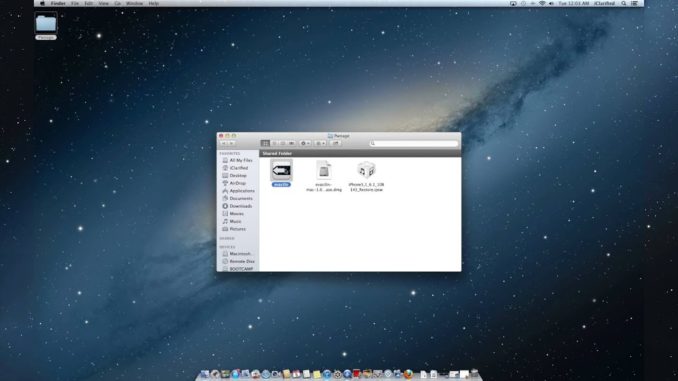This screenshot has width=678, height=381.
Task: Go forward with the Finder forward arrow
Action: 232,143
